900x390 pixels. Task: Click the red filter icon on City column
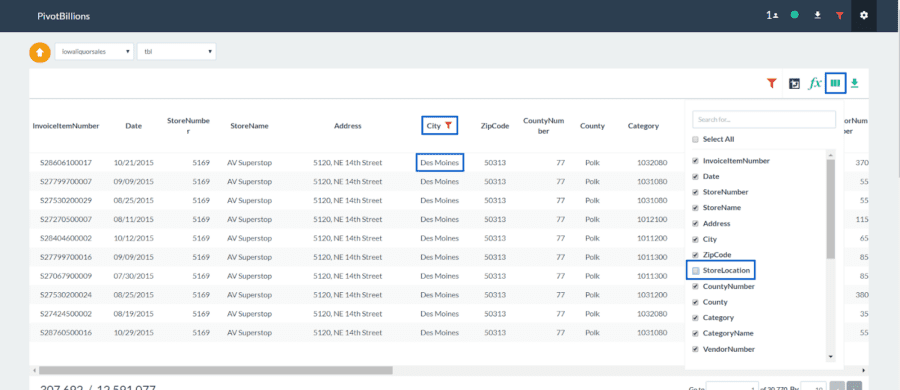coord(449,125)
